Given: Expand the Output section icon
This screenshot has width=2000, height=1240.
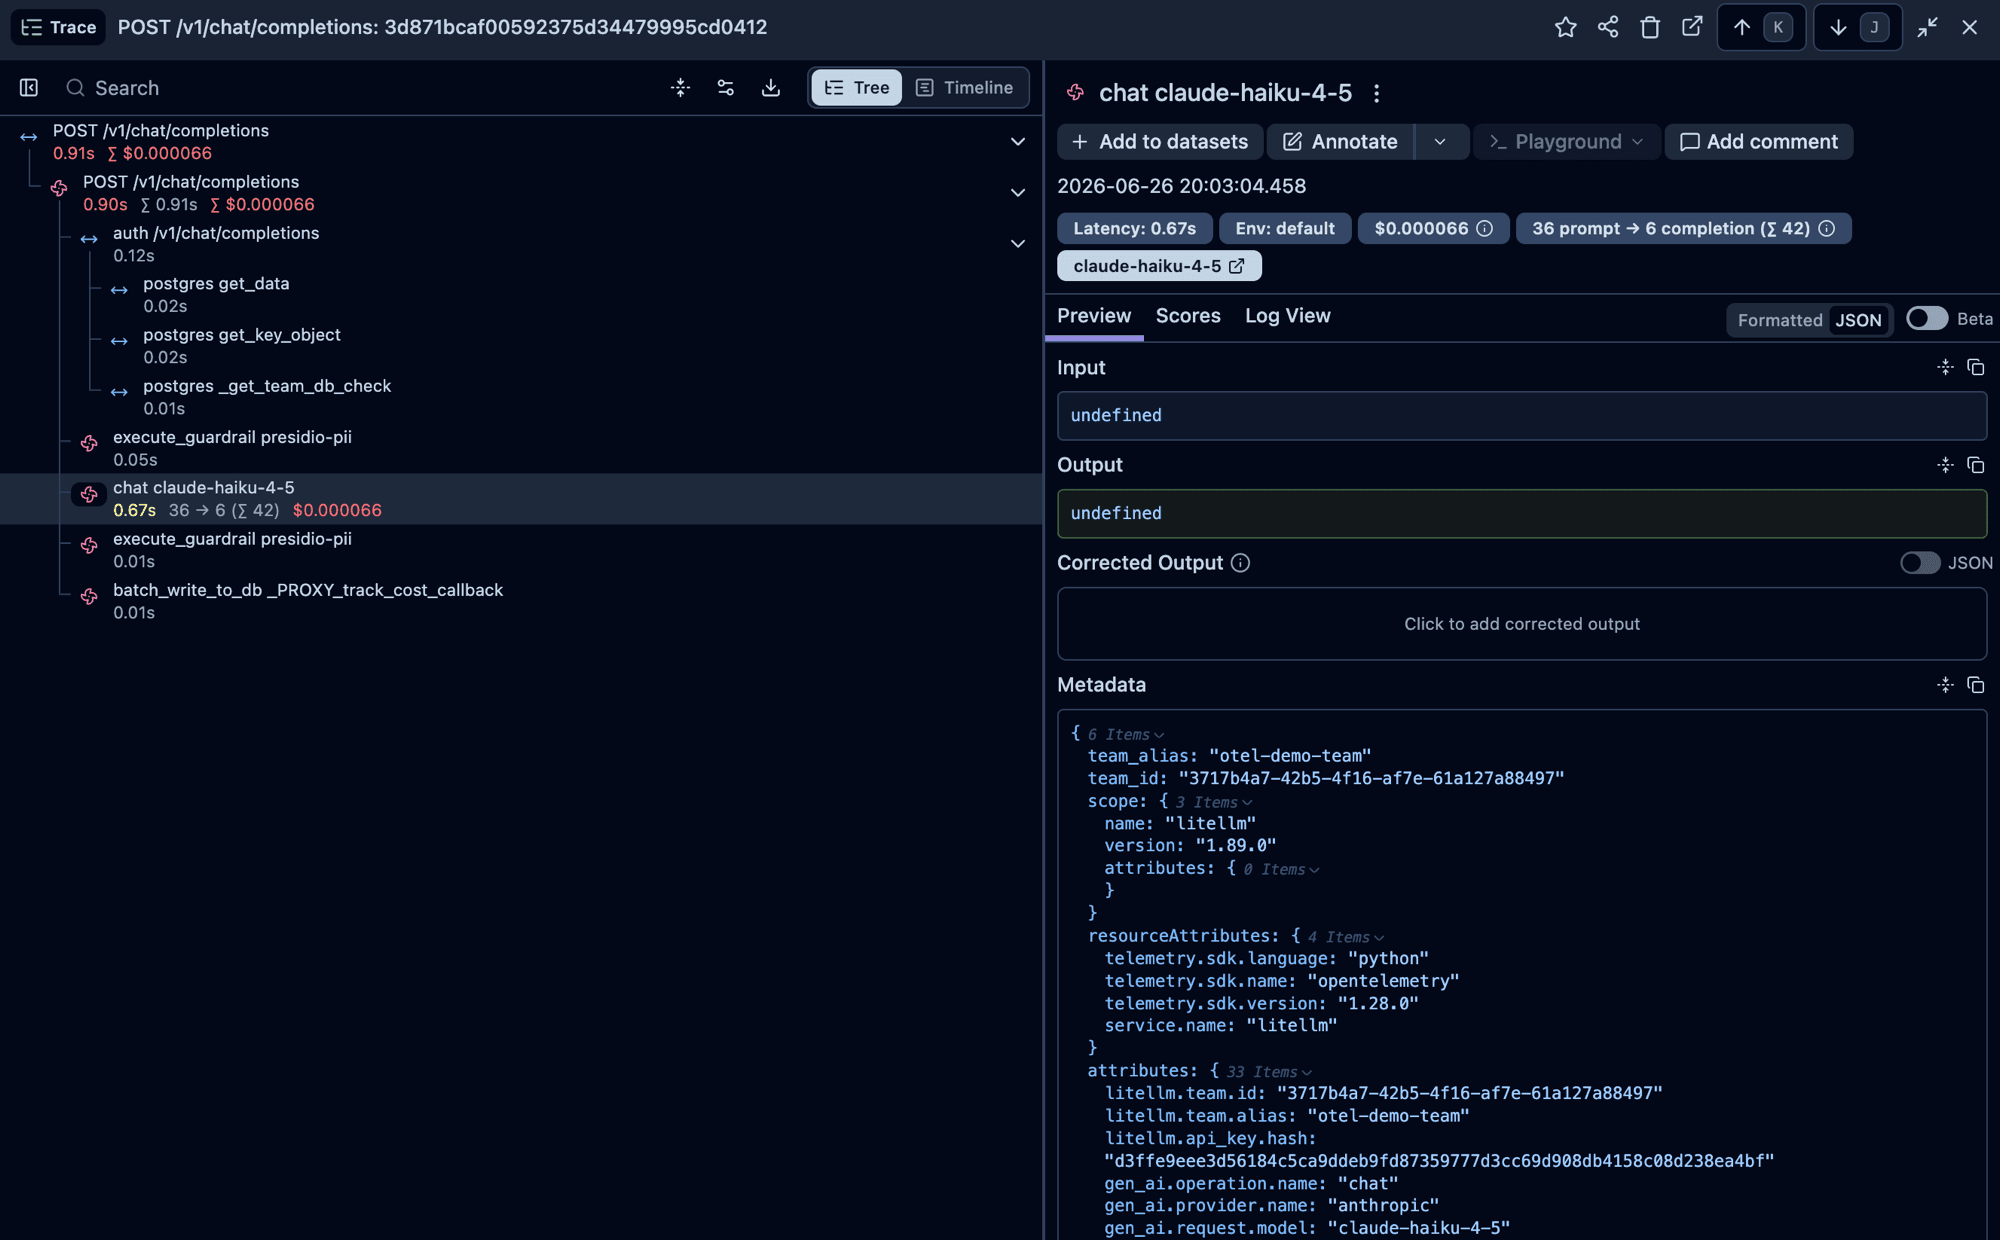Looking at the screenshot, I should click(x=1945, y=465).
